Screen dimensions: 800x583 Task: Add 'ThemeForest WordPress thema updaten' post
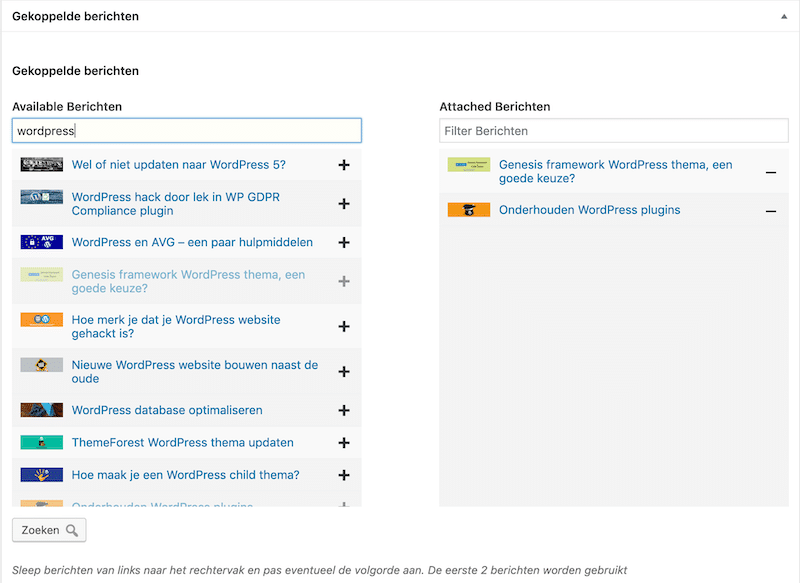tap(344, 443)
